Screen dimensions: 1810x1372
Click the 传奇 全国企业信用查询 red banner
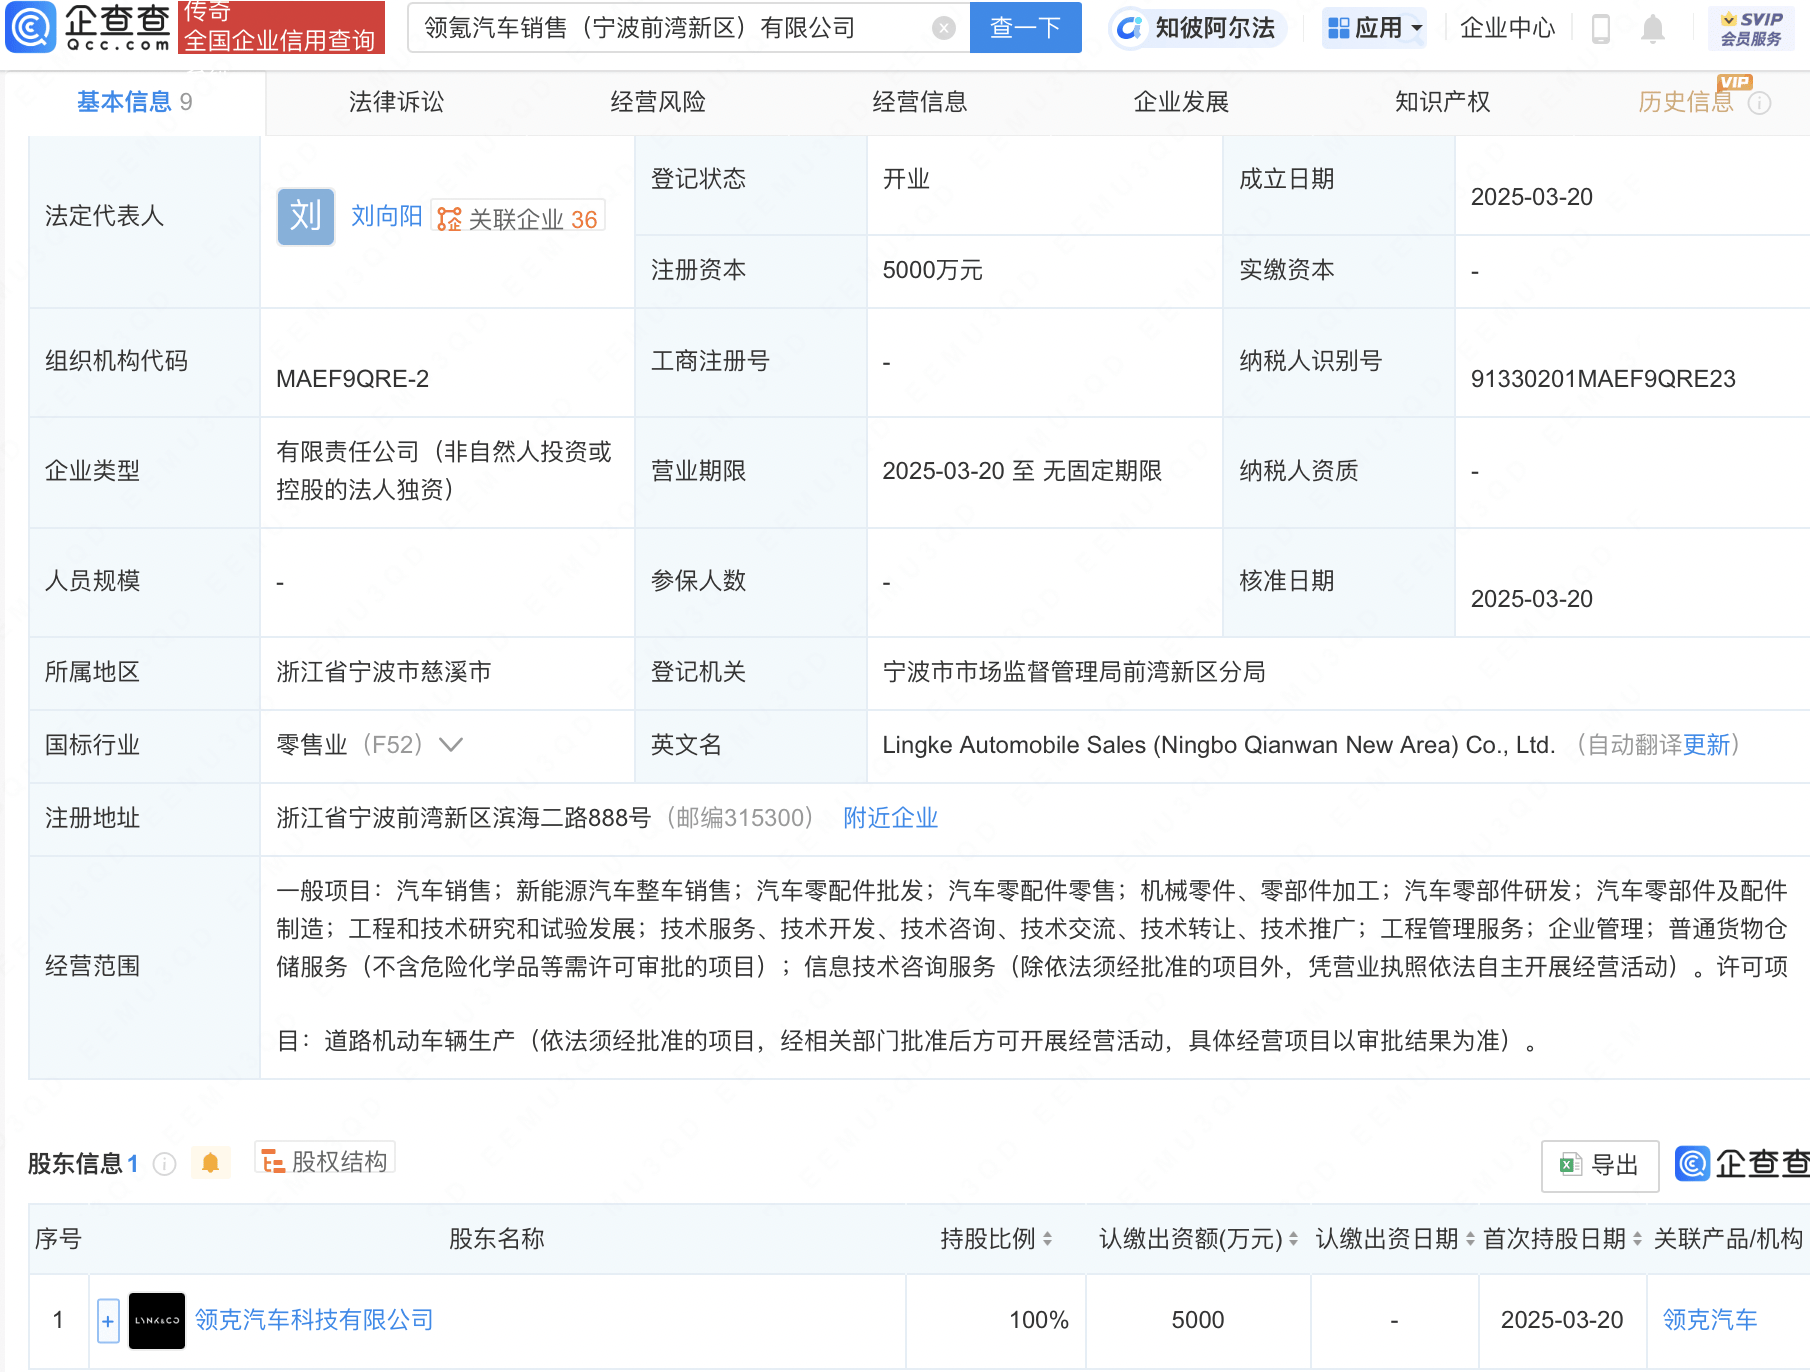click(281, 27)
